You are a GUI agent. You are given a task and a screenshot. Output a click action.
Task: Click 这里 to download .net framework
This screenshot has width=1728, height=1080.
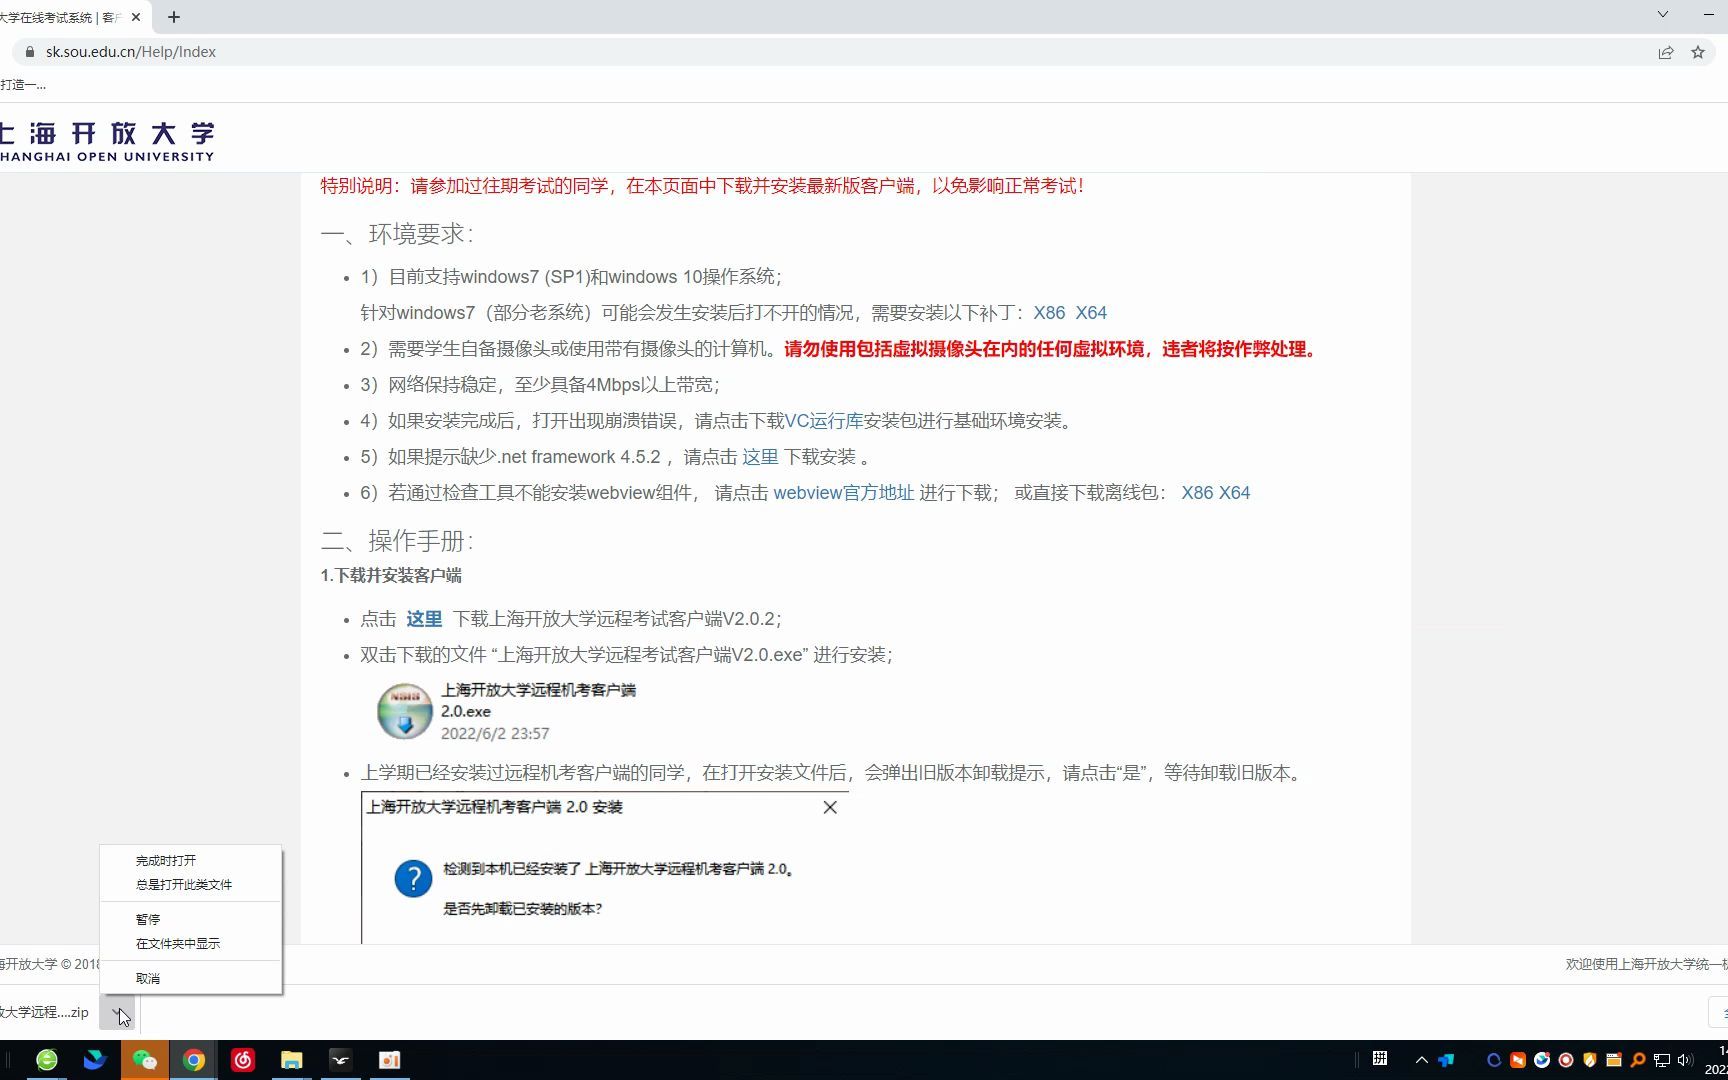tap(760, 457)
